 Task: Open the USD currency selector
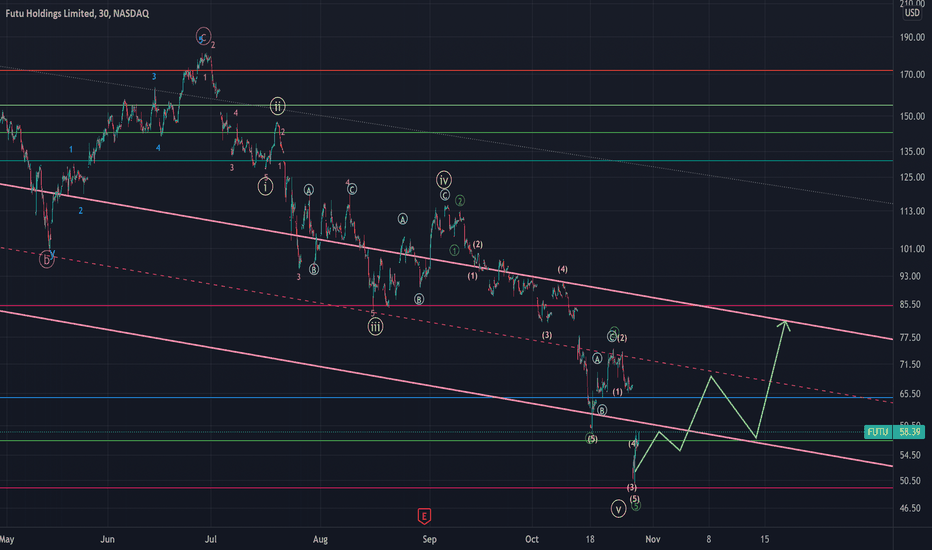912,13
